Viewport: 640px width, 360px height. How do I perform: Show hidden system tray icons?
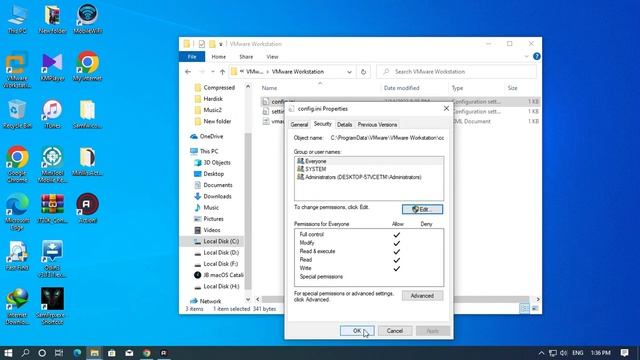coord(542,353)
